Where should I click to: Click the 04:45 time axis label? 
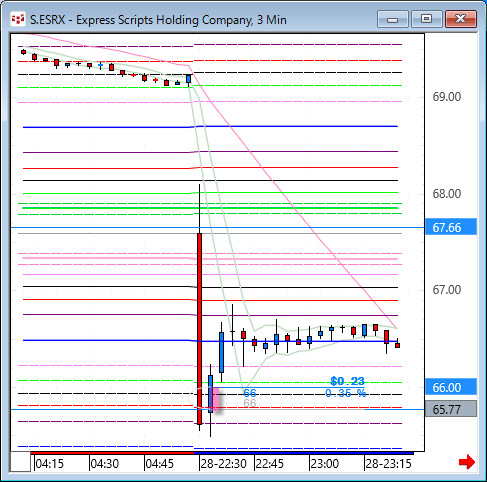coord(160,464)
